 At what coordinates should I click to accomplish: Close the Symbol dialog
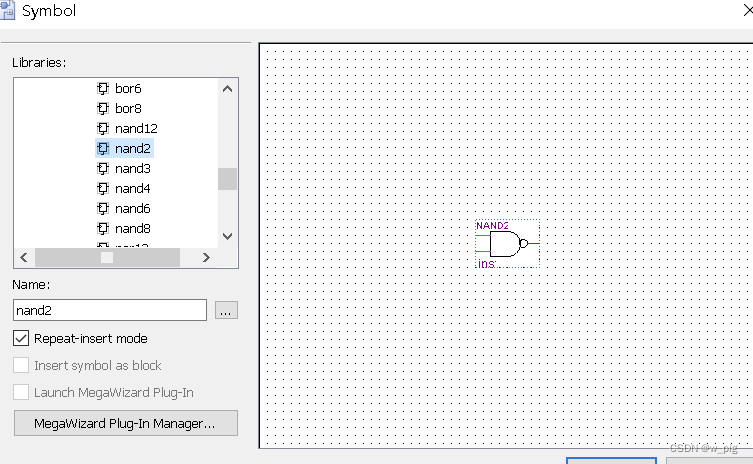(747, 10)
